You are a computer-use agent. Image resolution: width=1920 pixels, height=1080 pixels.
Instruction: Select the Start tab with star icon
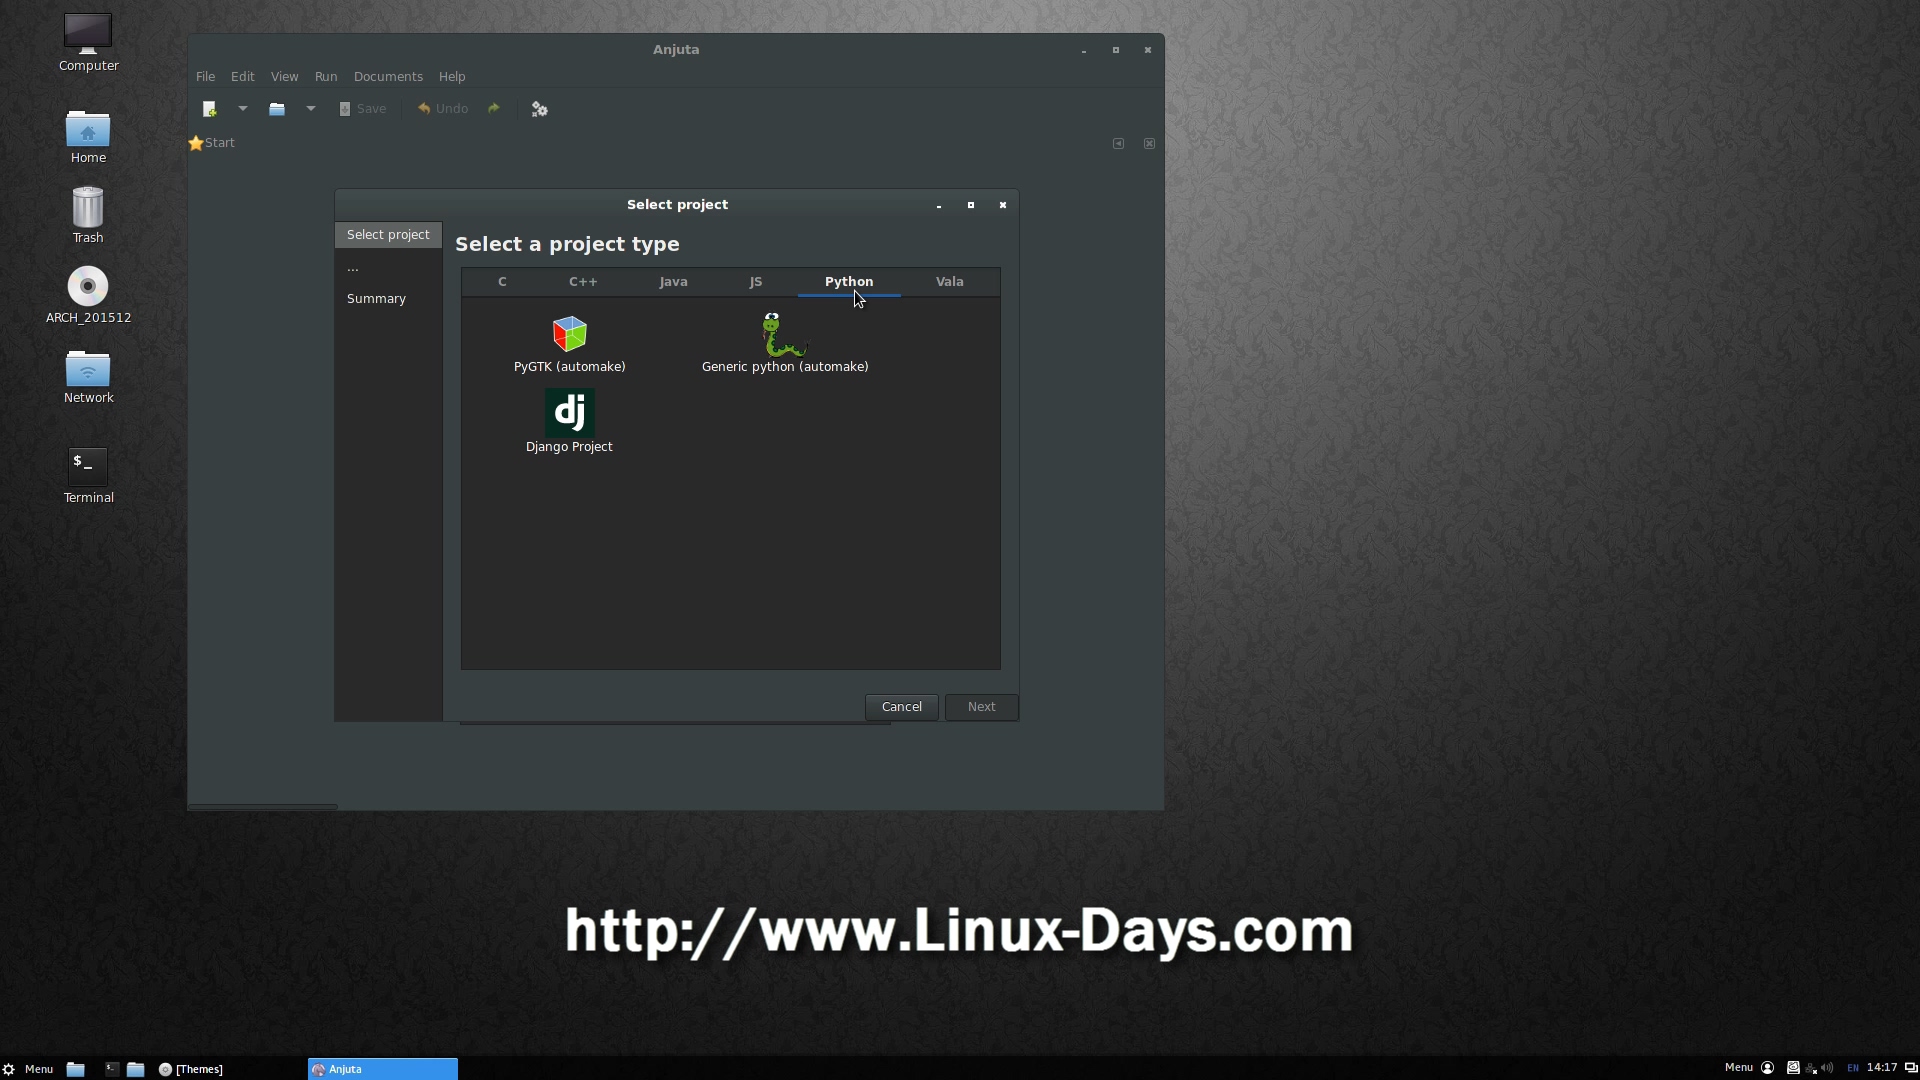(x=212, y=143)
